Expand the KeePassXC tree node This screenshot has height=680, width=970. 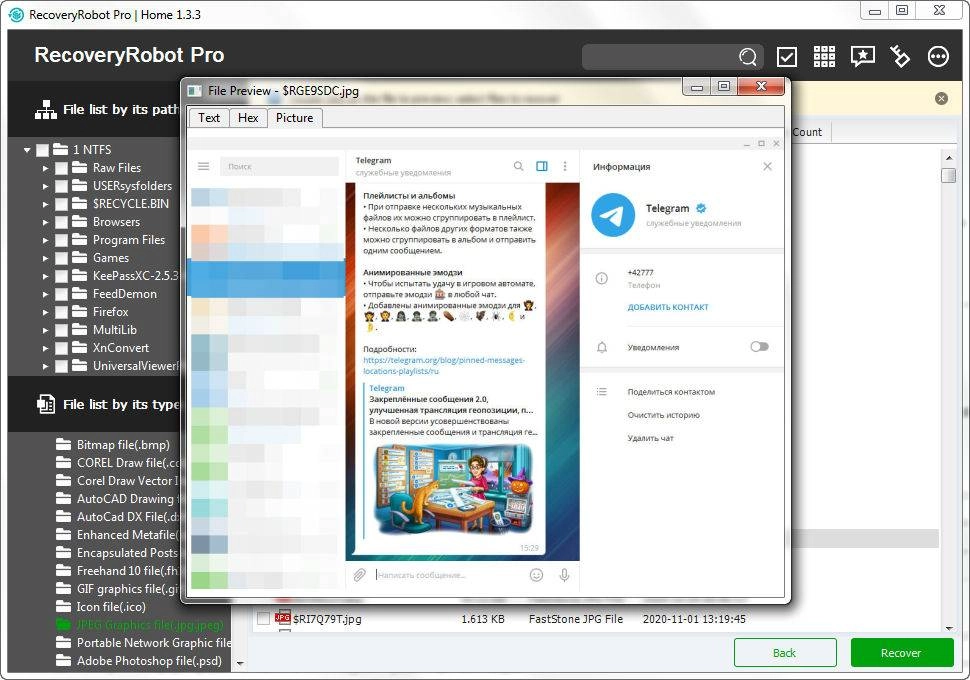point(45,276)
